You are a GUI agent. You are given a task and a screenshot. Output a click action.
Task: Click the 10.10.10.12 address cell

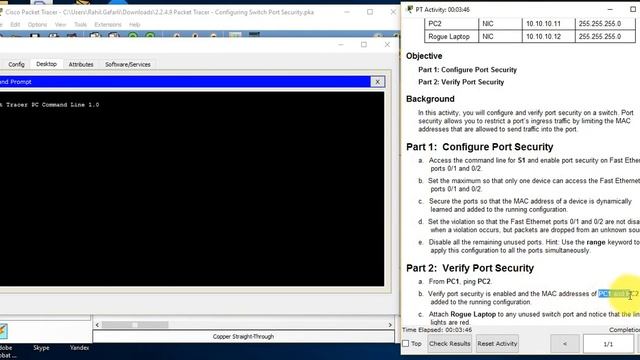coord(548,36)
